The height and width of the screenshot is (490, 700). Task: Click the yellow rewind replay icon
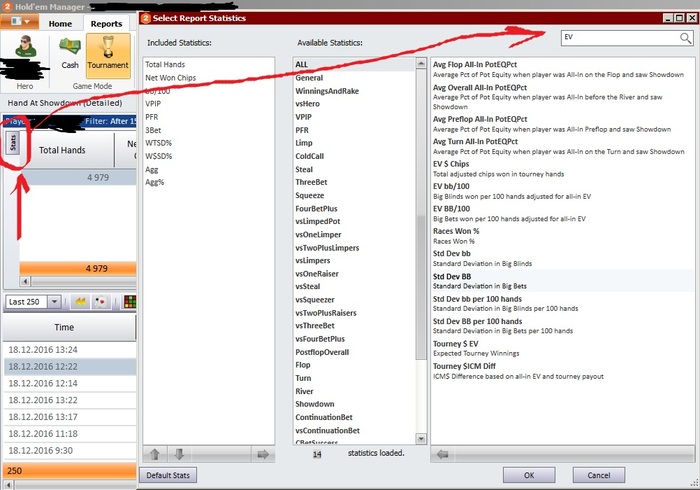pos(81,302)
